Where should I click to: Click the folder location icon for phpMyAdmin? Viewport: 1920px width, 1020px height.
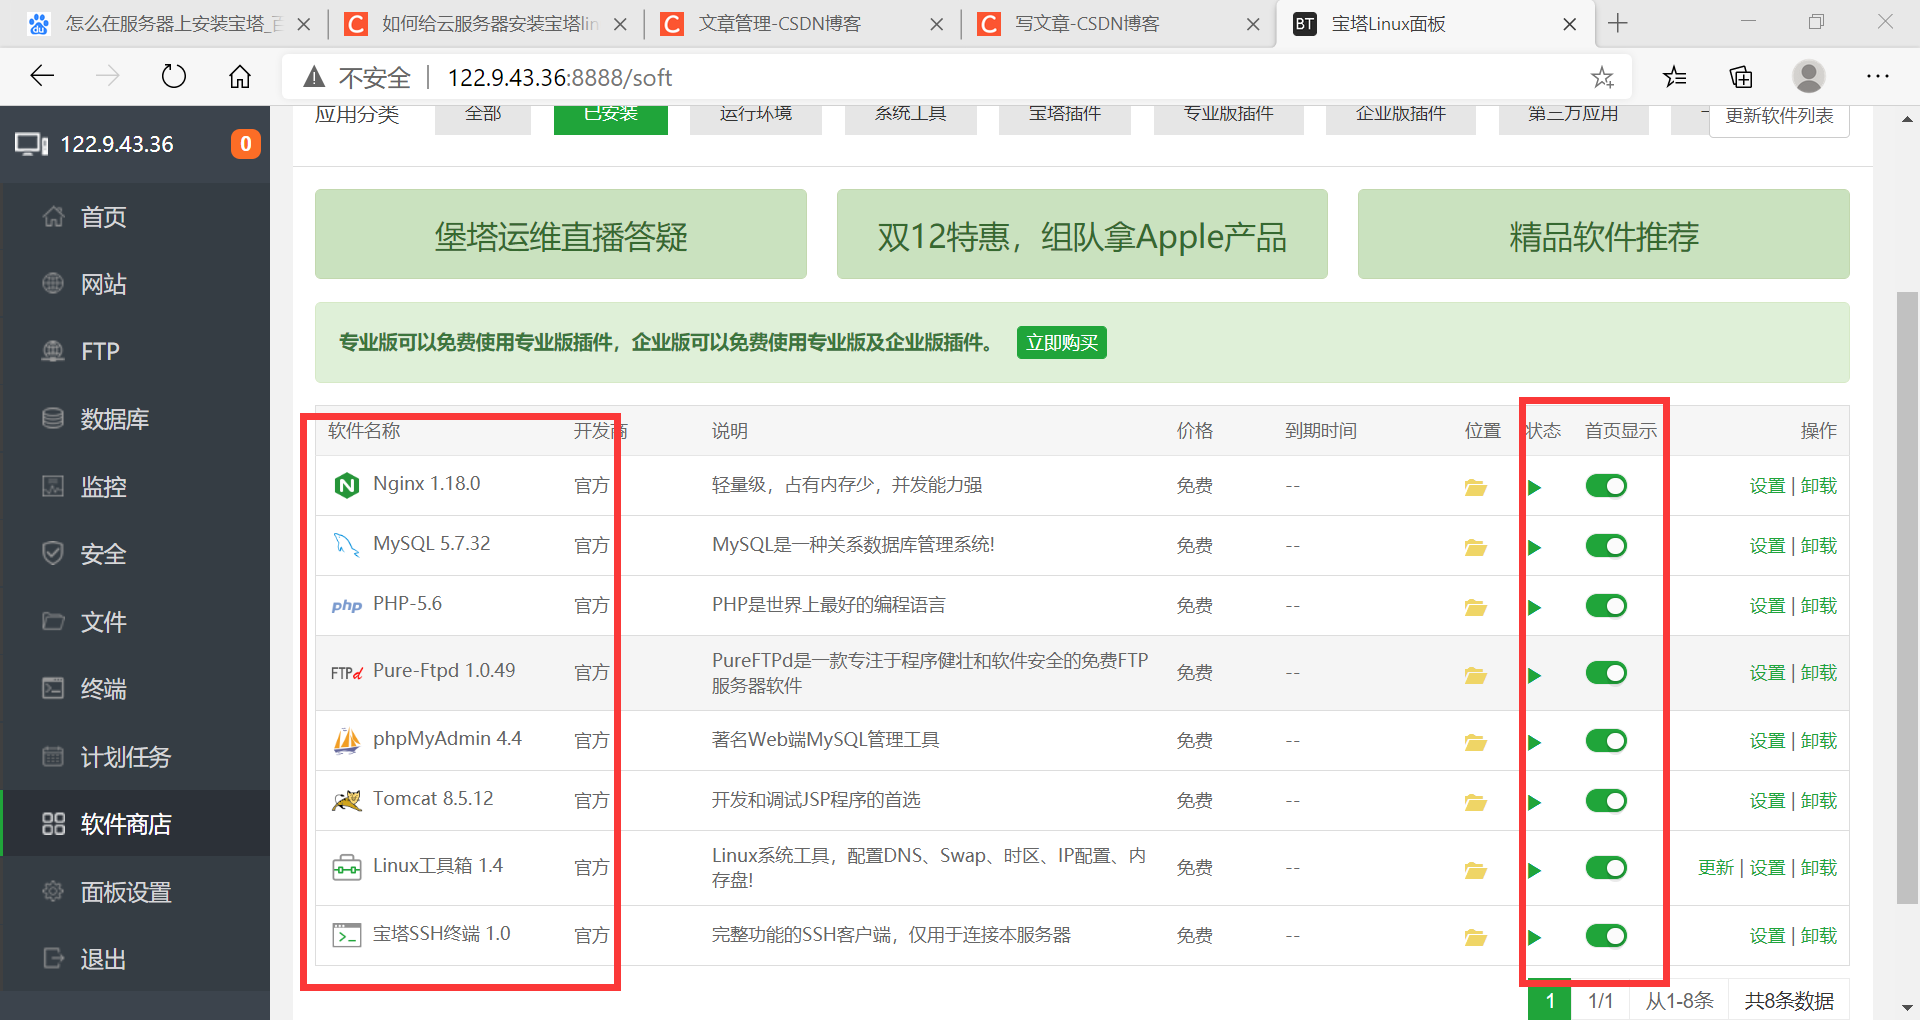pos(1476,742)
